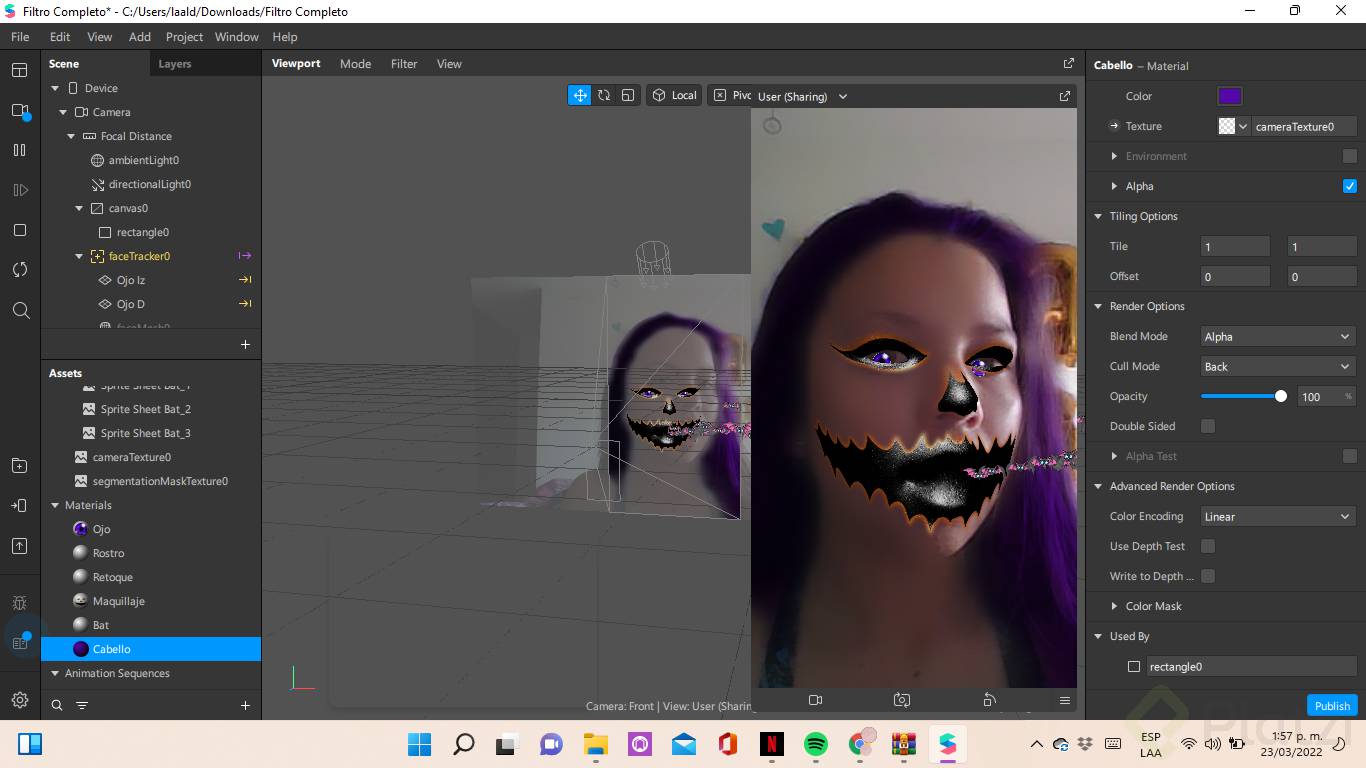Open the Window menu
This screenshot has width=1366, height=768.
tap(237, 37)
